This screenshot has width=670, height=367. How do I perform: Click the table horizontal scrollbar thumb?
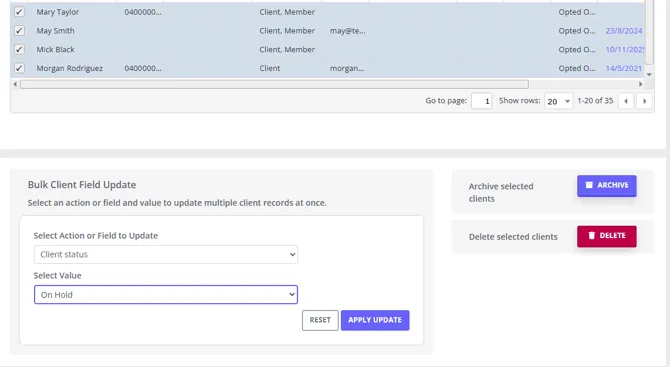[x=274, y=84]
